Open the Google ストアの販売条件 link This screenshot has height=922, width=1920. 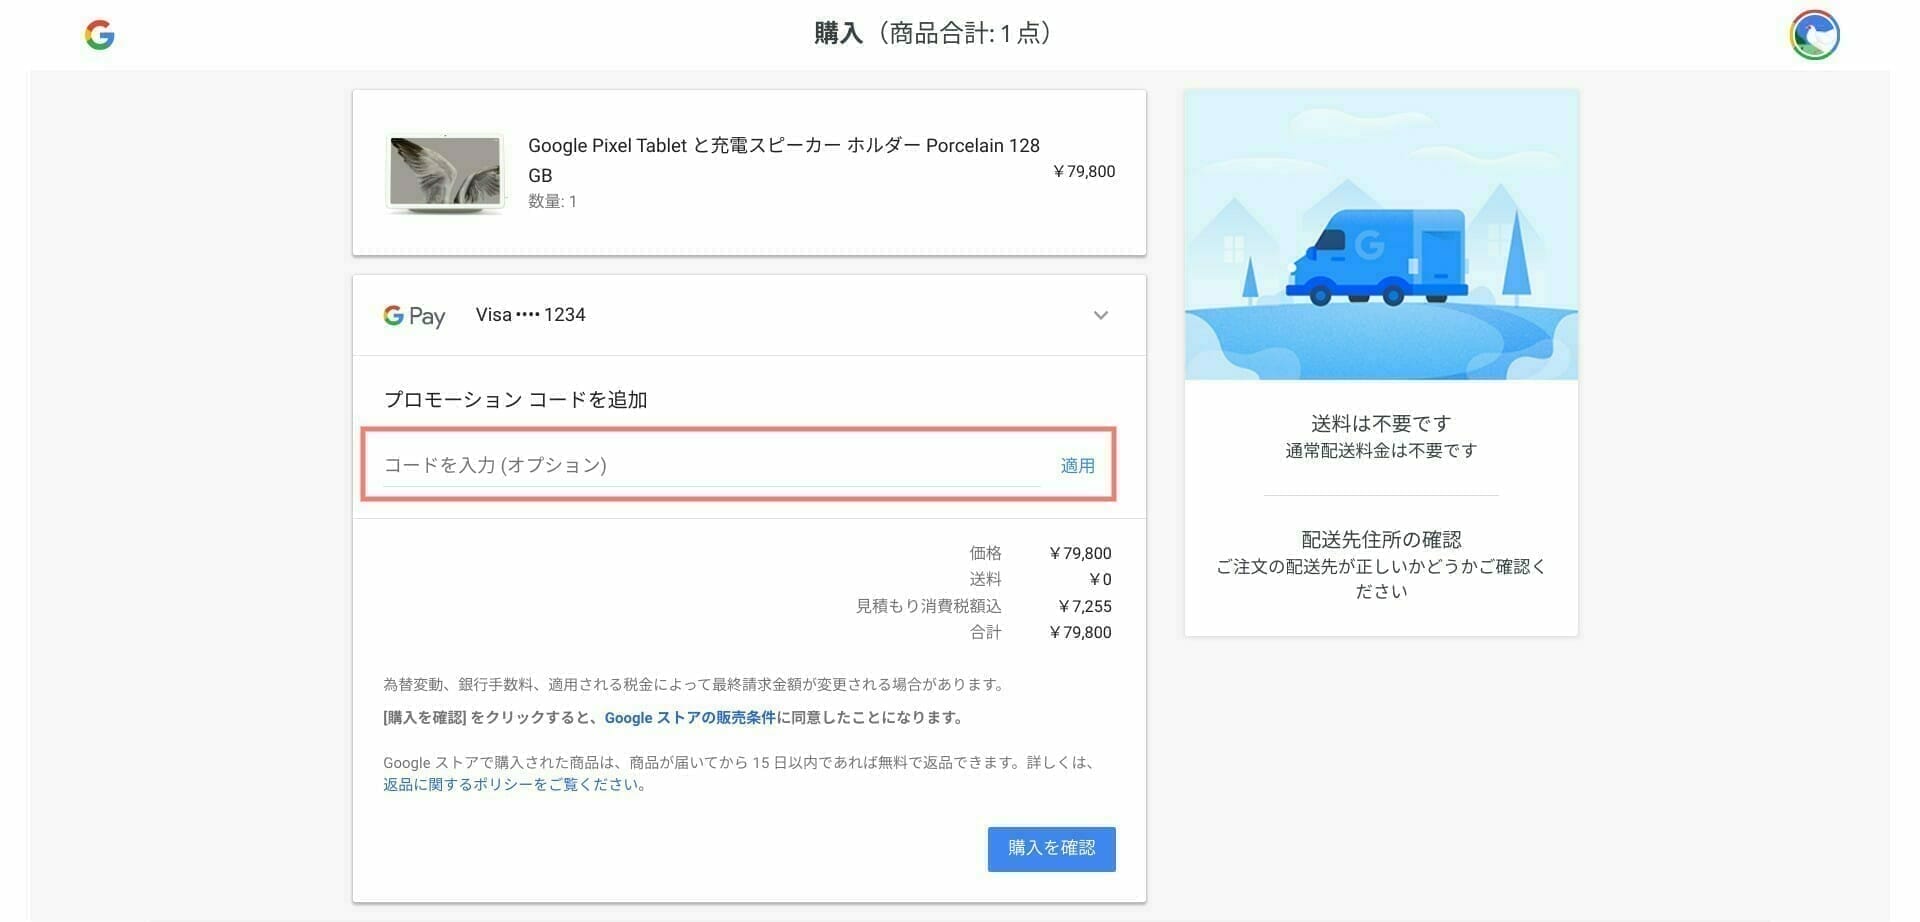pos(690,718)
